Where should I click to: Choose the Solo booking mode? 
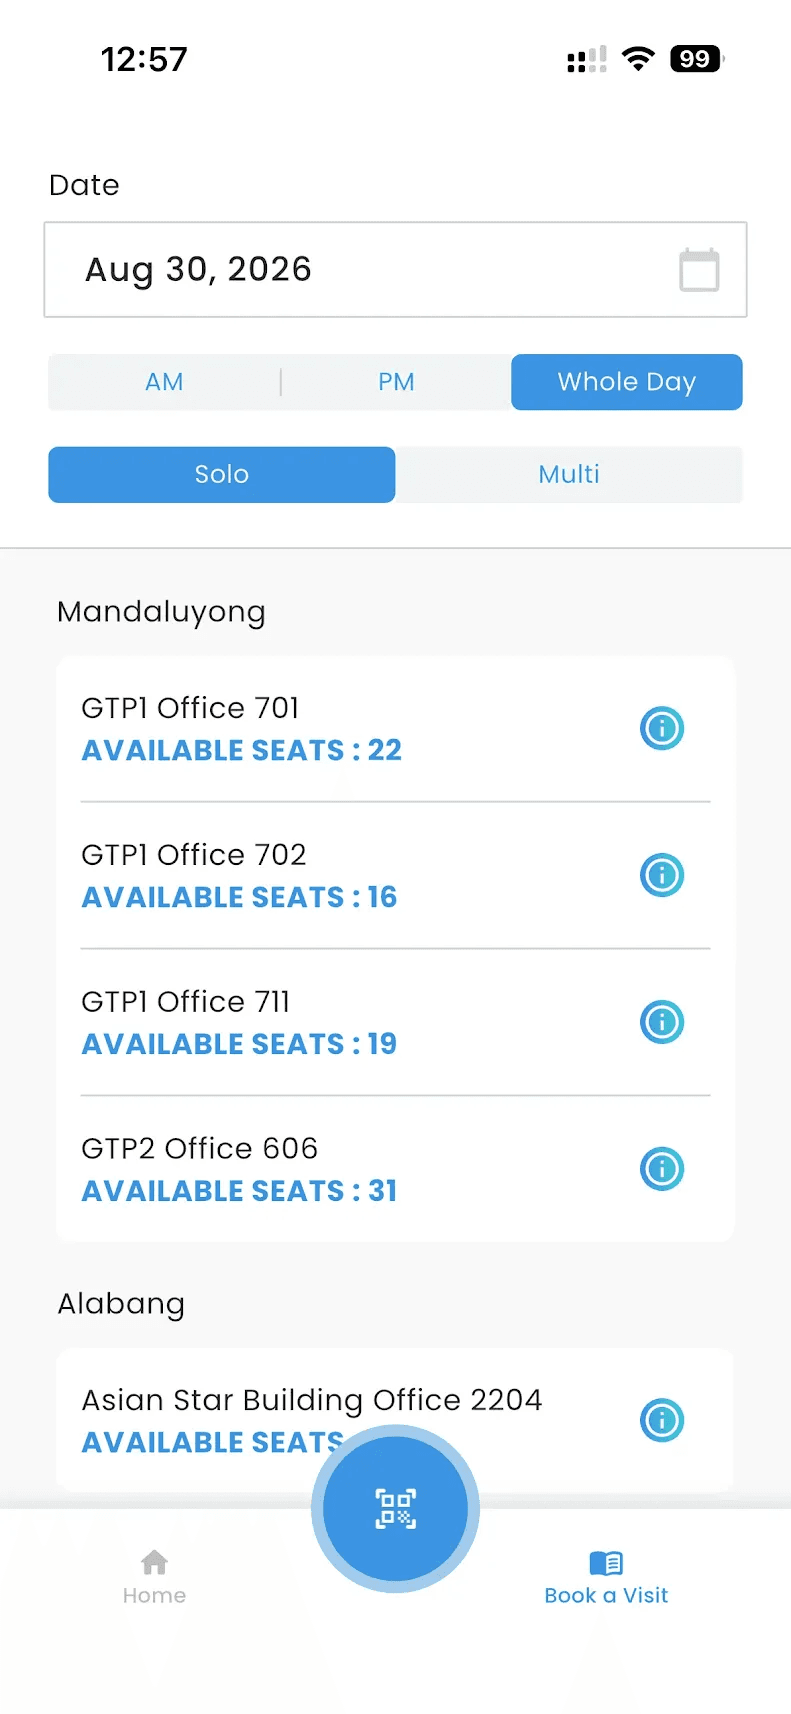pos(222,475)
